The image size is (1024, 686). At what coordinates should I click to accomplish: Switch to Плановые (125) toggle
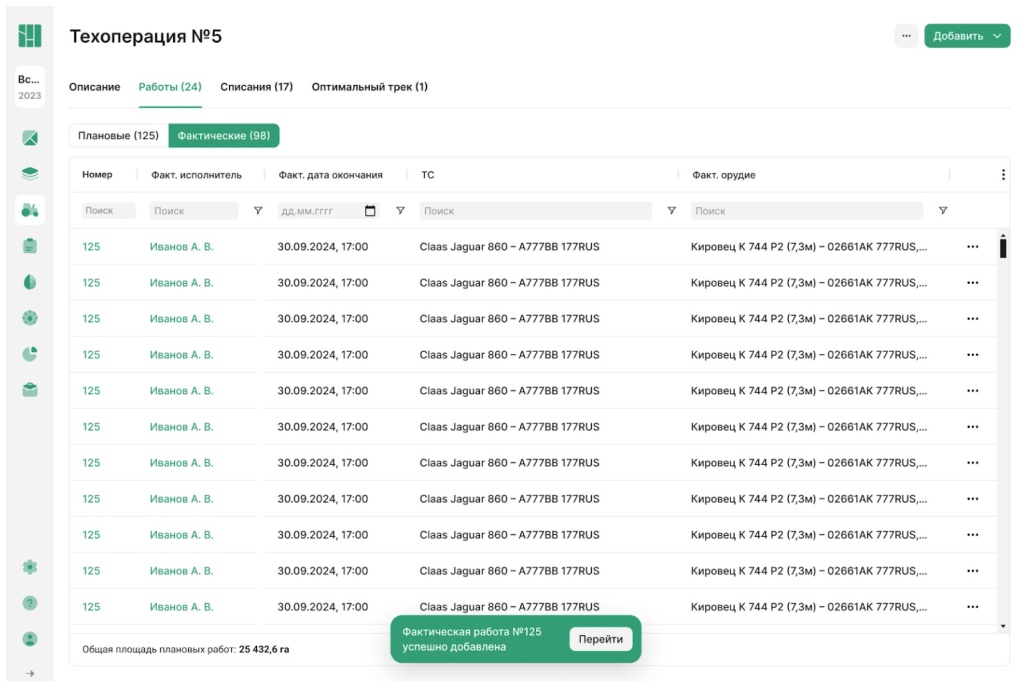click(x=118, y=136)
